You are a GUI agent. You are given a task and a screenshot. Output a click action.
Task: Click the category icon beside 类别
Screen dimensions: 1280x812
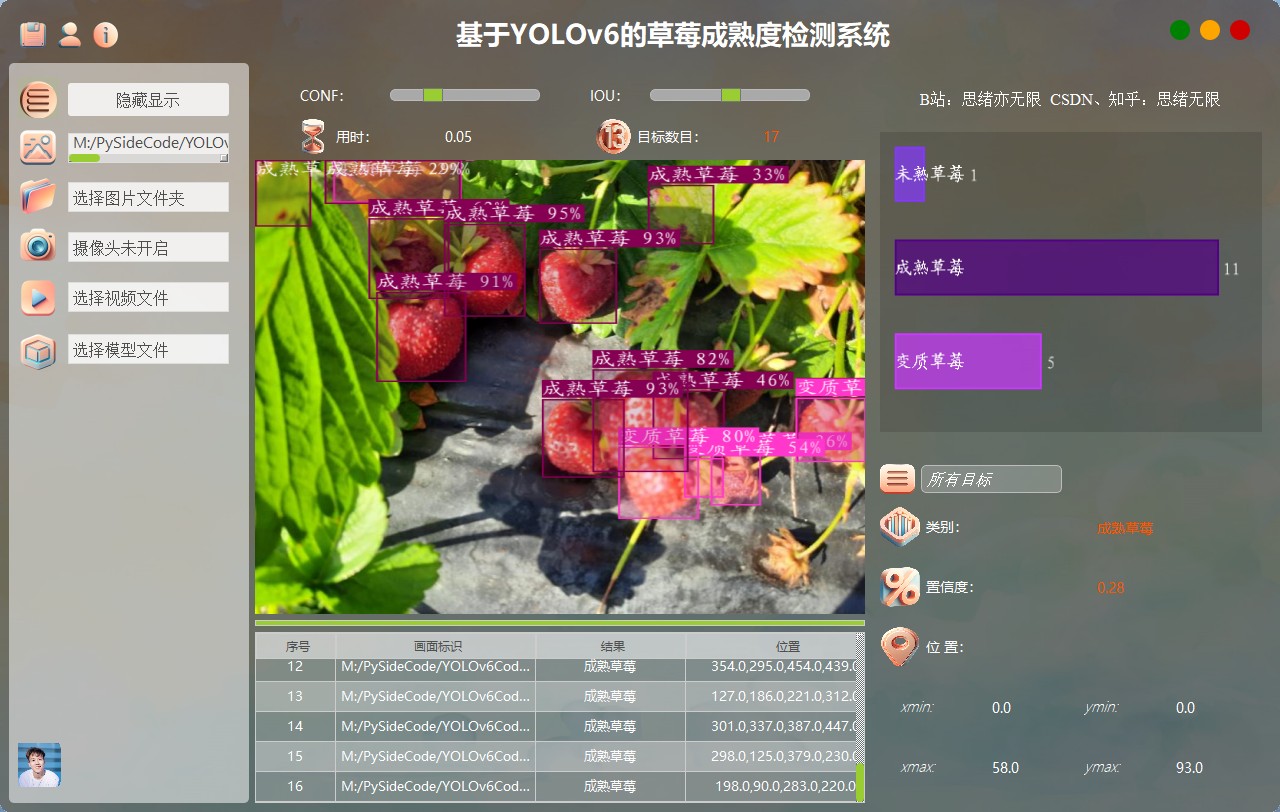899,527
